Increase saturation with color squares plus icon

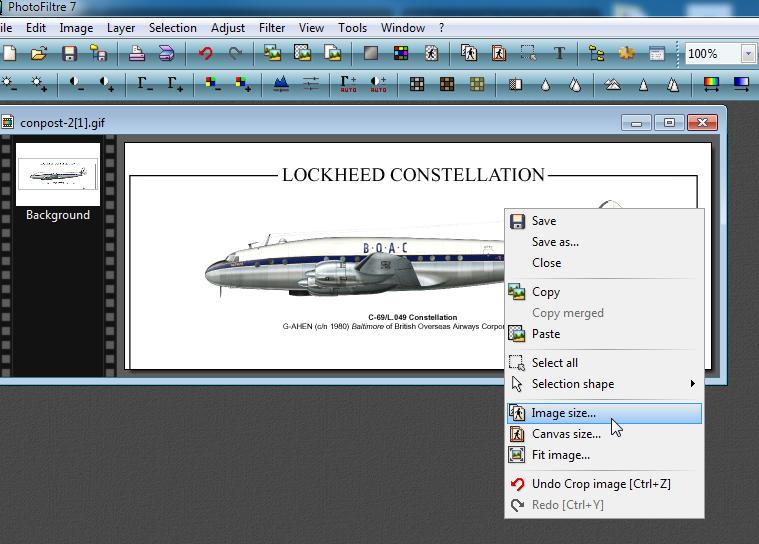(243, 84)
